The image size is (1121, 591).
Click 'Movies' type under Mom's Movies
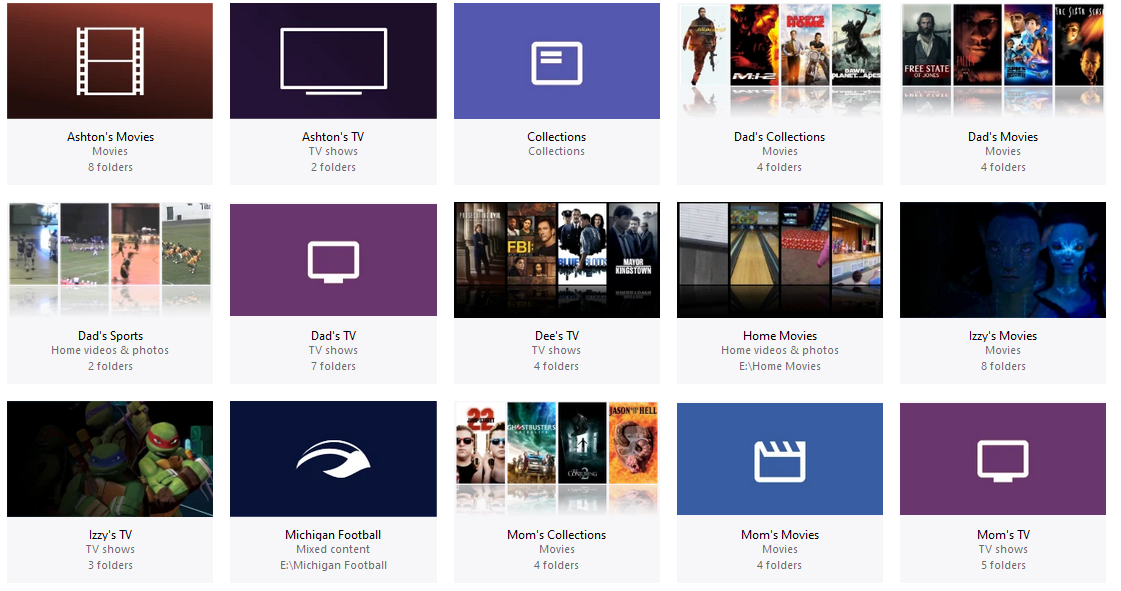pyautogui.click(x=779, y=550)
